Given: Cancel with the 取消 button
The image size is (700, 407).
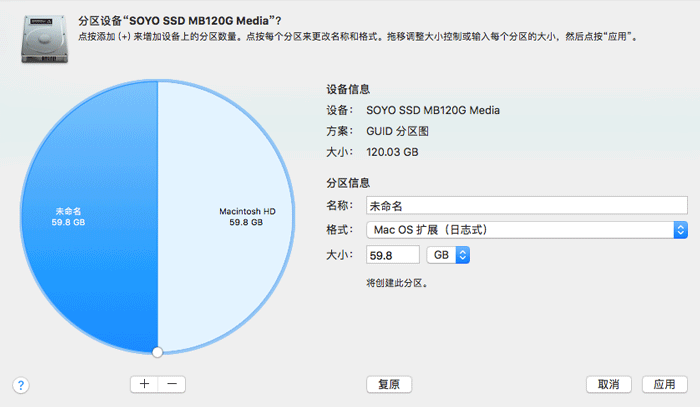Looking at the screenshot, I should (609, 384).
